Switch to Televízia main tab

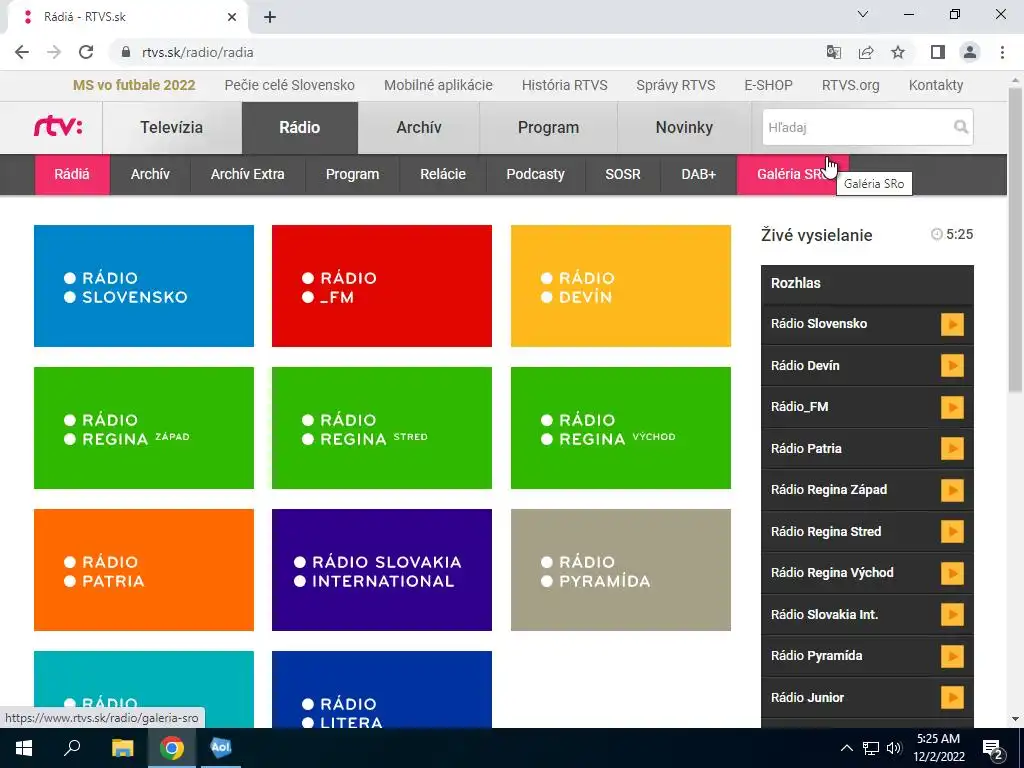click(172, 127)
